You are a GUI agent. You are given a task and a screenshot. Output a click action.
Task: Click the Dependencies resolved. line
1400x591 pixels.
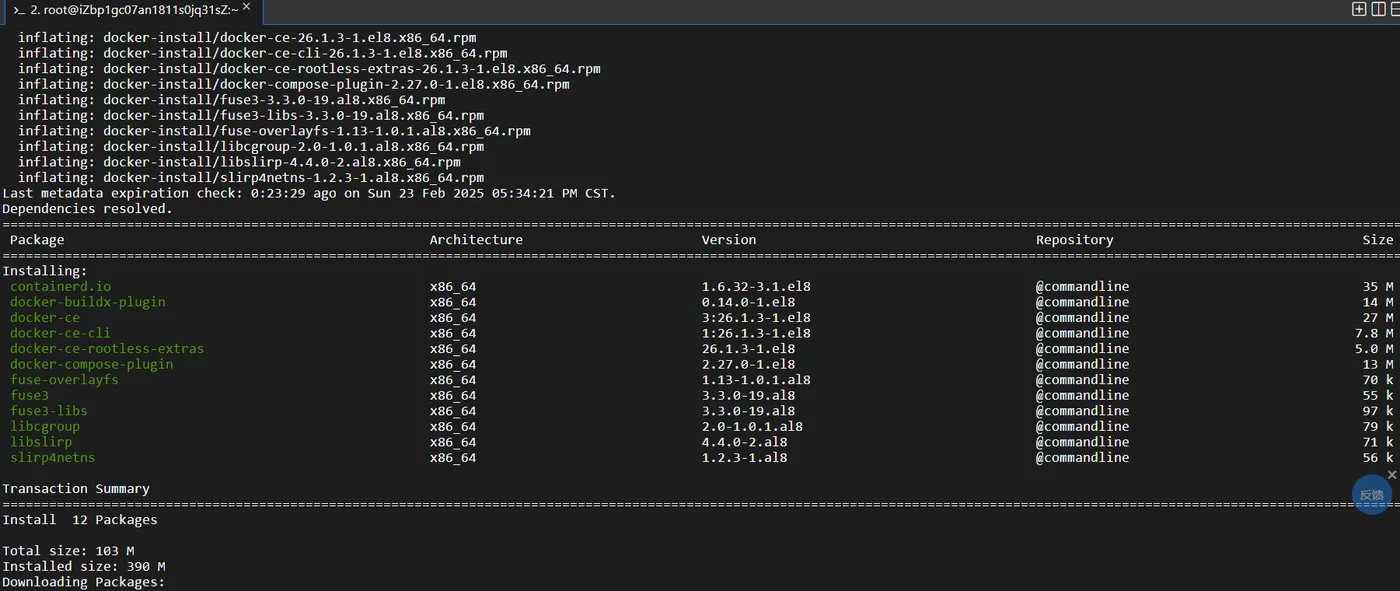click(x=87, y=209)
